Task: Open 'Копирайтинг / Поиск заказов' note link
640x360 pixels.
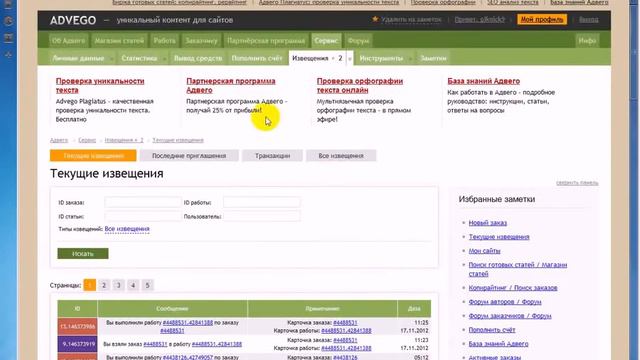Action: pos(513,288)
